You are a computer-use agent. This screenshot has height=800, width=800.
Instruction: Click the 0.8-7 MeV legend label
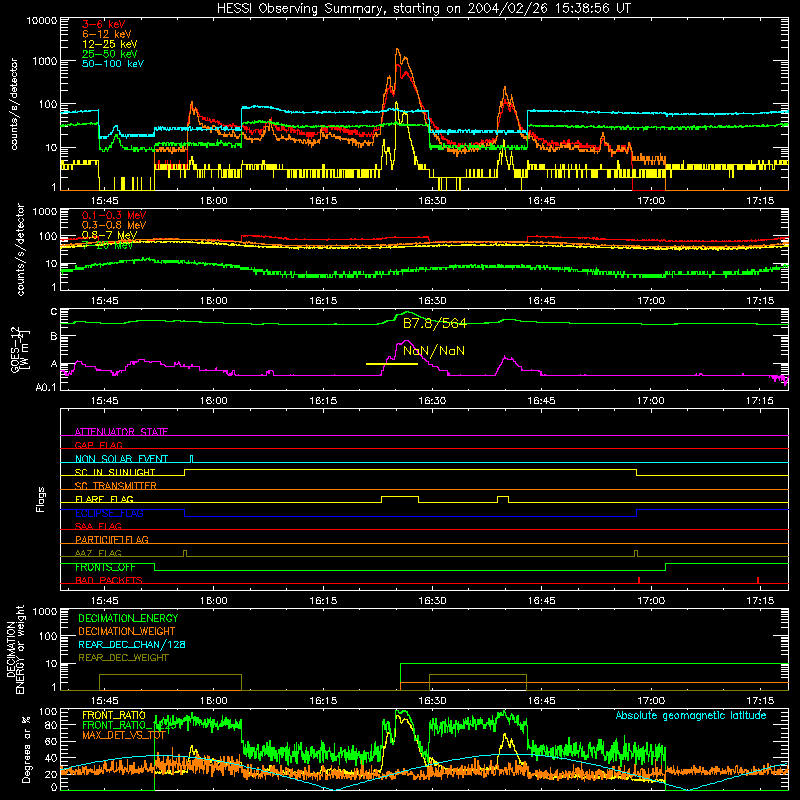109,235
